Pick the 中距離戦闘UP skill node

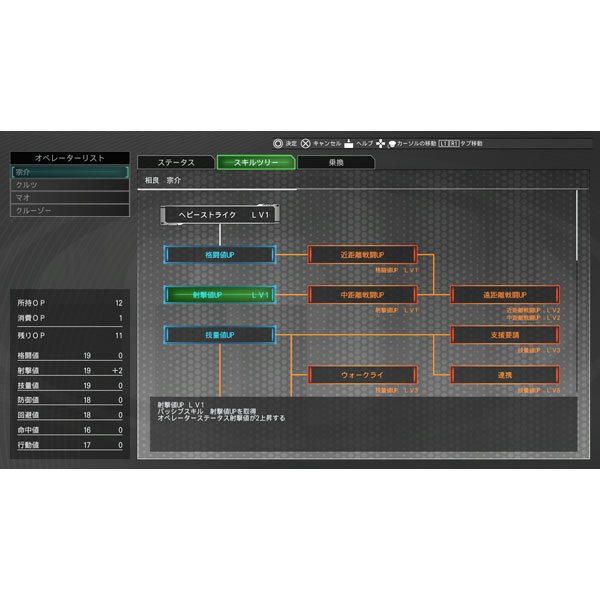pos(362,295)
